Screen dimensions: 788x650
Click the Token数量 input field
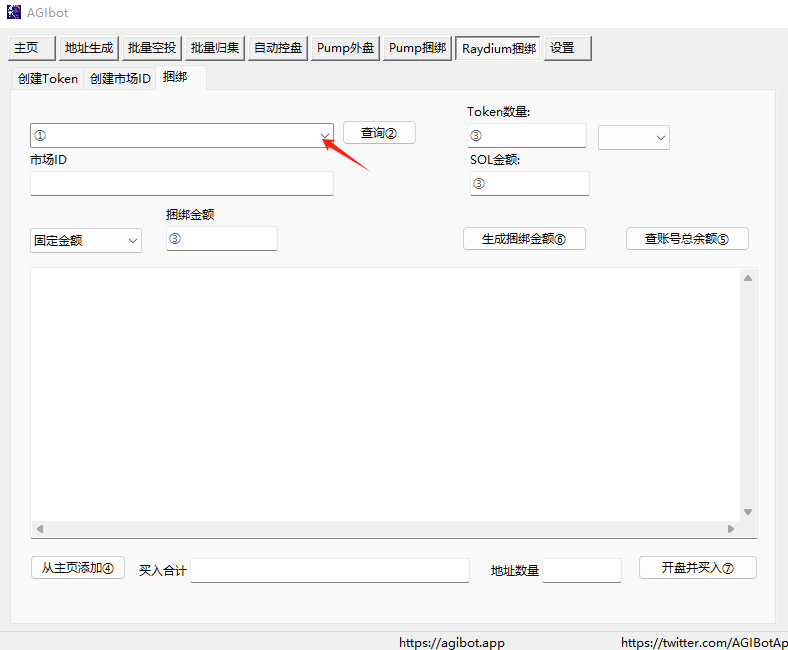(x=527, y=136)
